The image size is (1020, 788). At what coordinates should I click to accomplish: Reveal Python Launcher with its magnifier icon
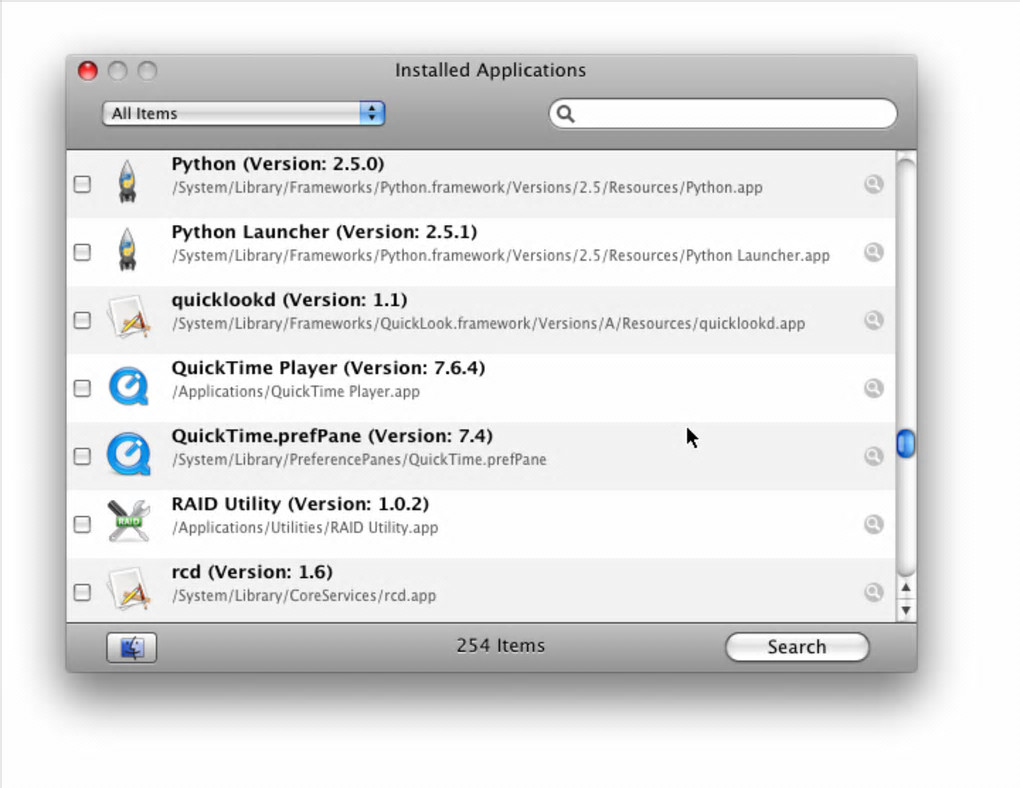874,252
